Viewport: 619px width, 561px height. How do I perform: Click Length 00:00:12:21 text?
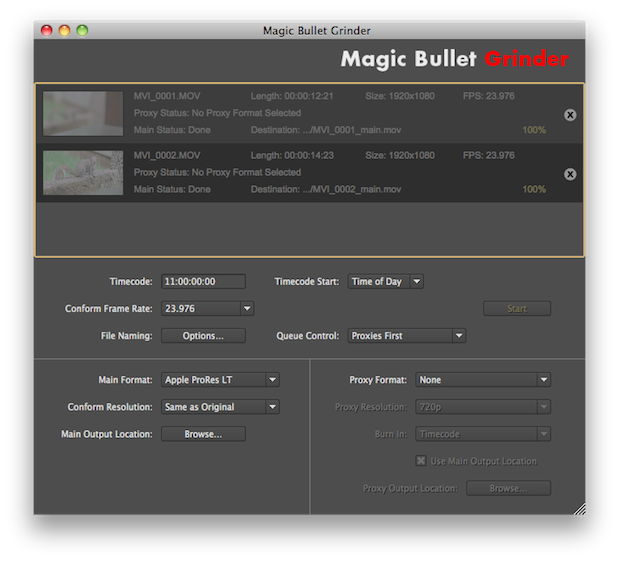coord(292,96)
